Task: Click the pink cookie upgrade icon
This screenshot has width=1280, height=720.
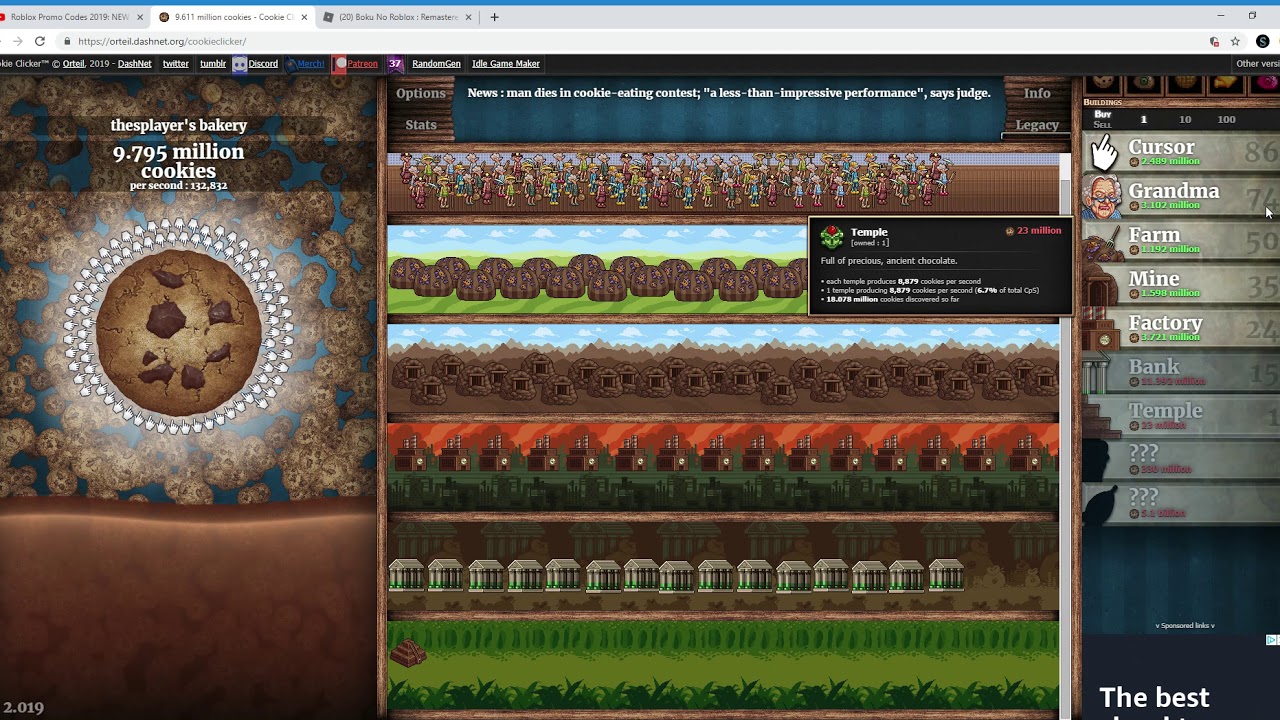Action: 1266,83
